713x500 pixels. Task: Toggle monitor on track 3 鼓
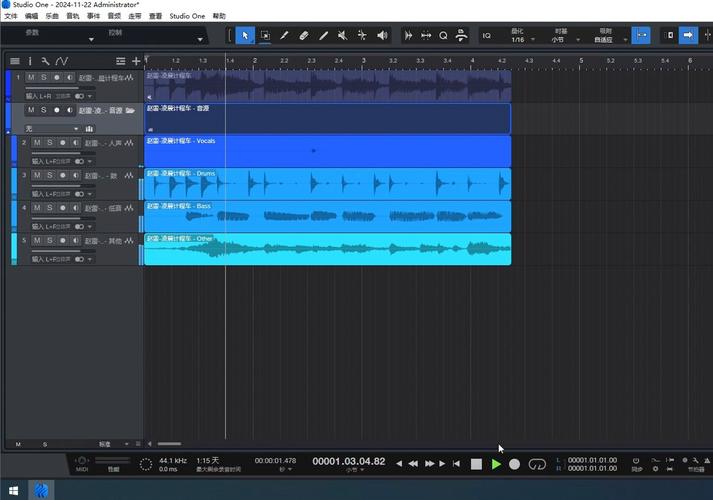pyautogui.click(x=75, y=175)
